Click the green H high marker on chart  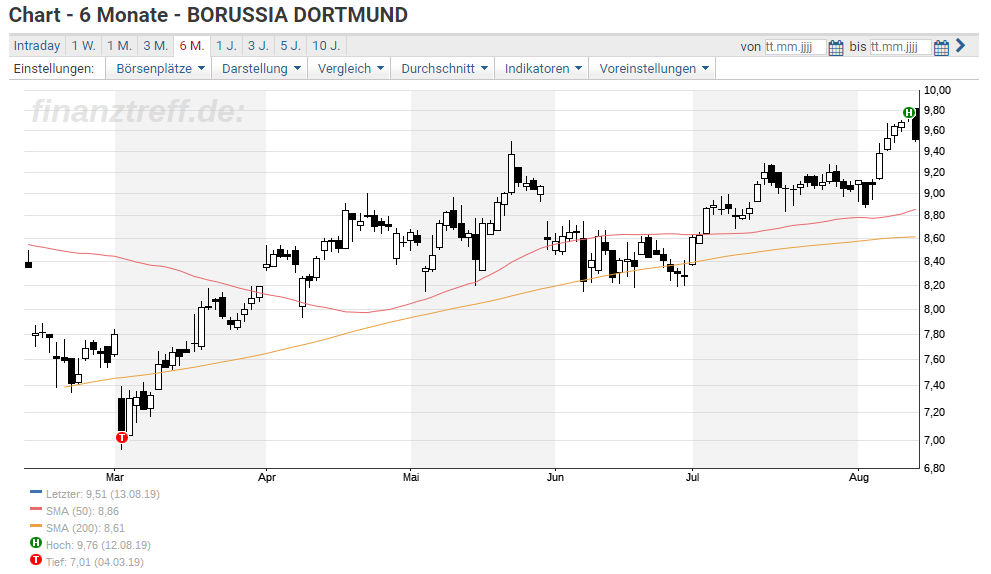click(x=909, y=113)
